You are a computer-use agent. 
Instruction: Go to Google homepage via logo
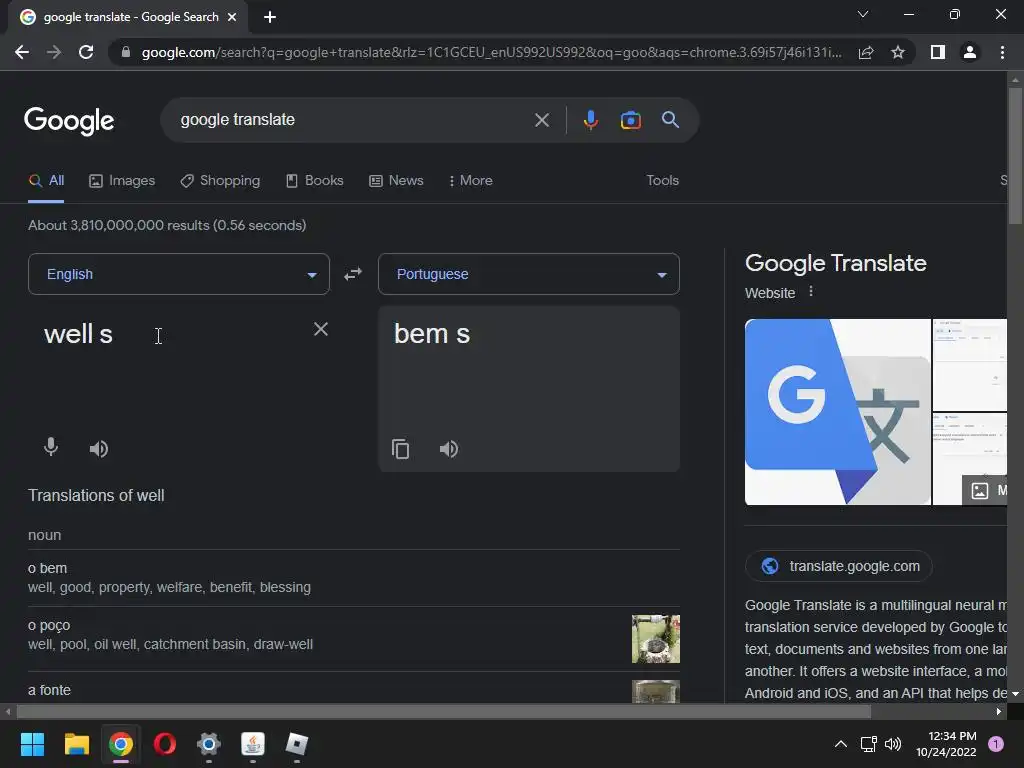[x=69, y=121]
